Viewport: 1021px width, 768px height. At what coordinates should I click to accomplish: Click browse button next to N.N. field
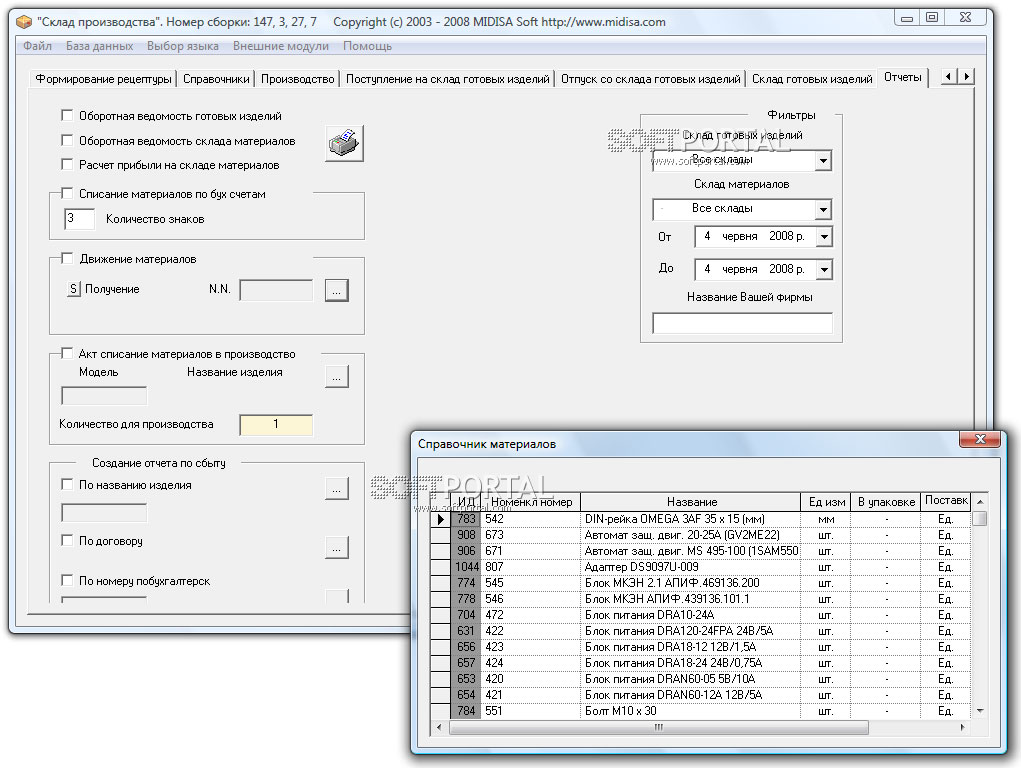(337, 291)
